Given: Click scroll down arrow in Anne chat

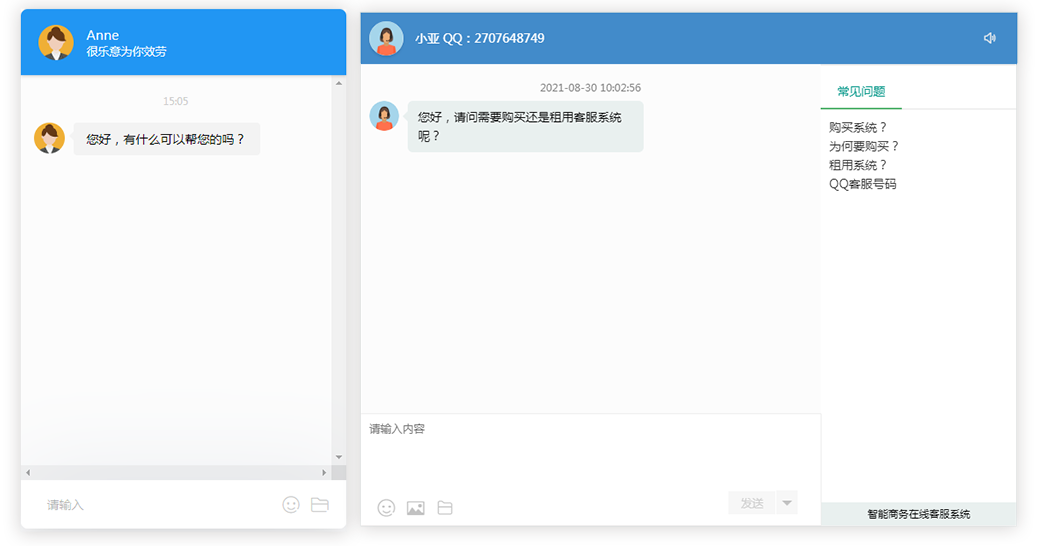Looking at the screenshot, I should [x=339, y=457].
